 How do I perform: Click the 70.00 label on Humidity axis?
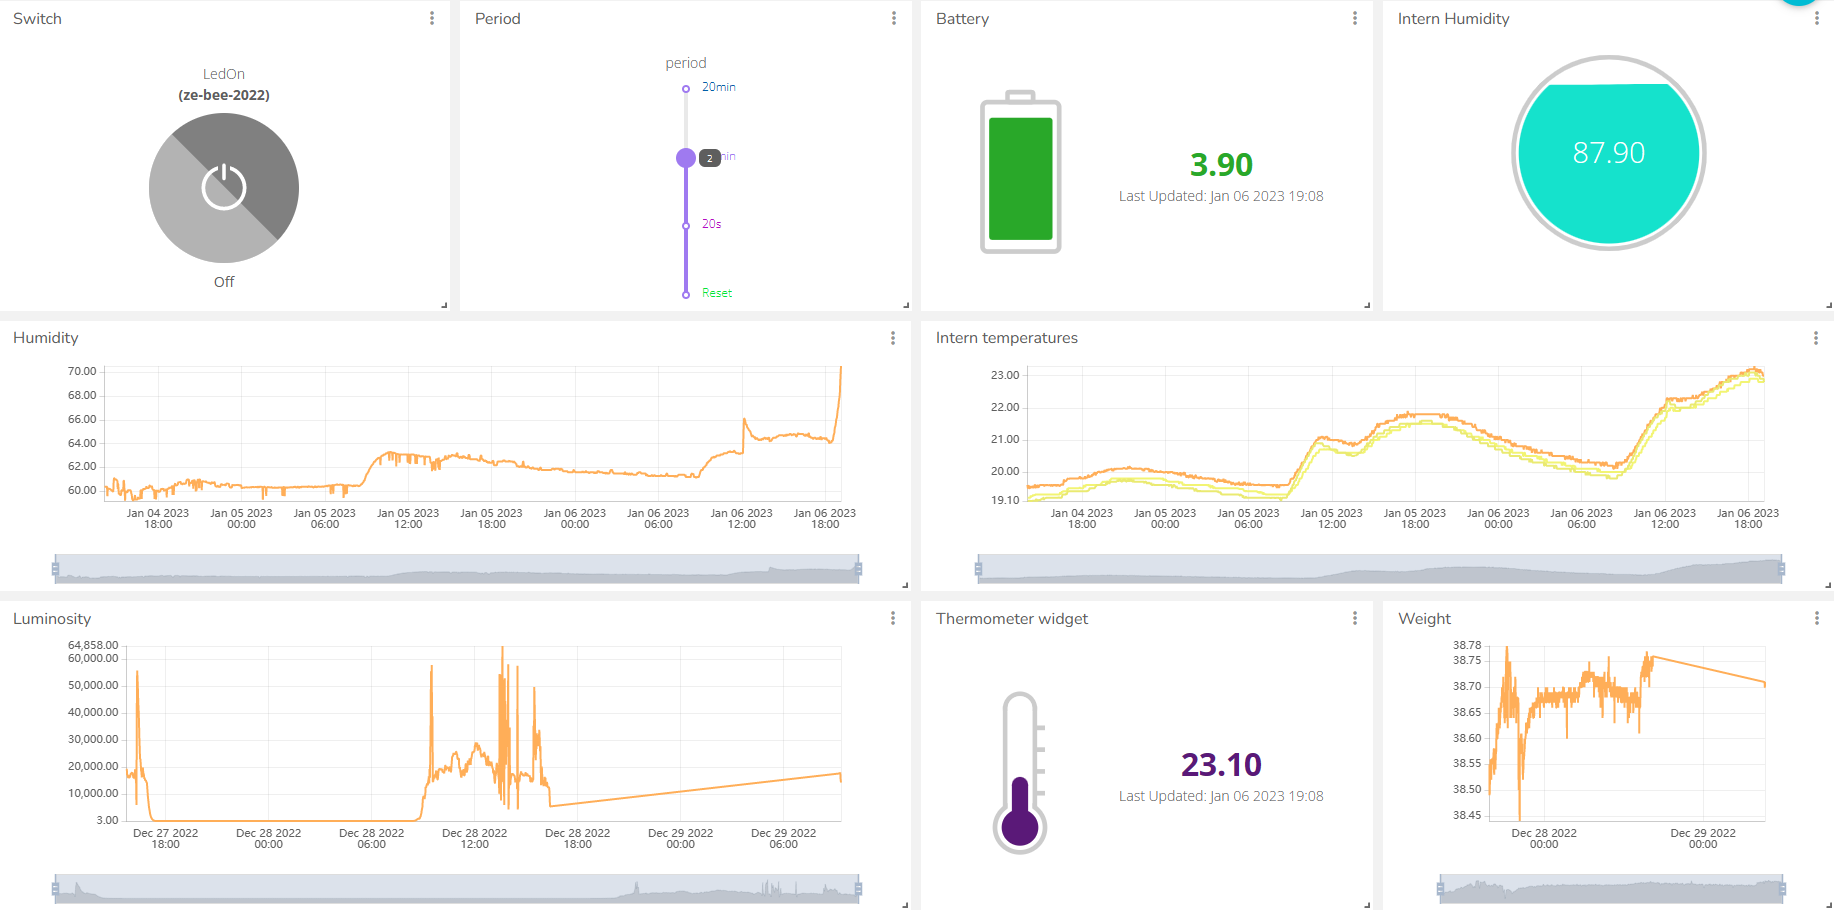[x=82, y=371]
